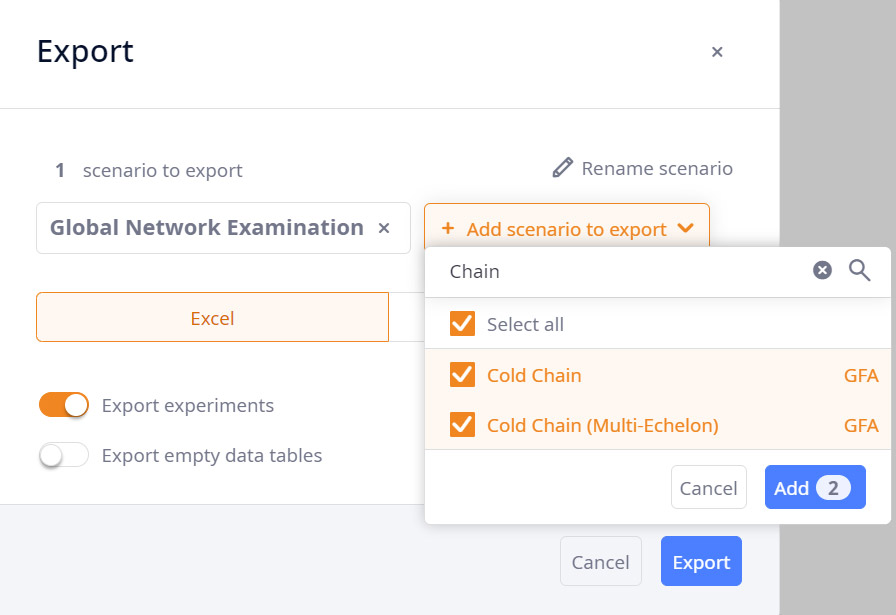The width and height of the screenshot is (896, 615).
Task: Select the Excel format tab
Action: pyautogui.click(x=213, y=317)
